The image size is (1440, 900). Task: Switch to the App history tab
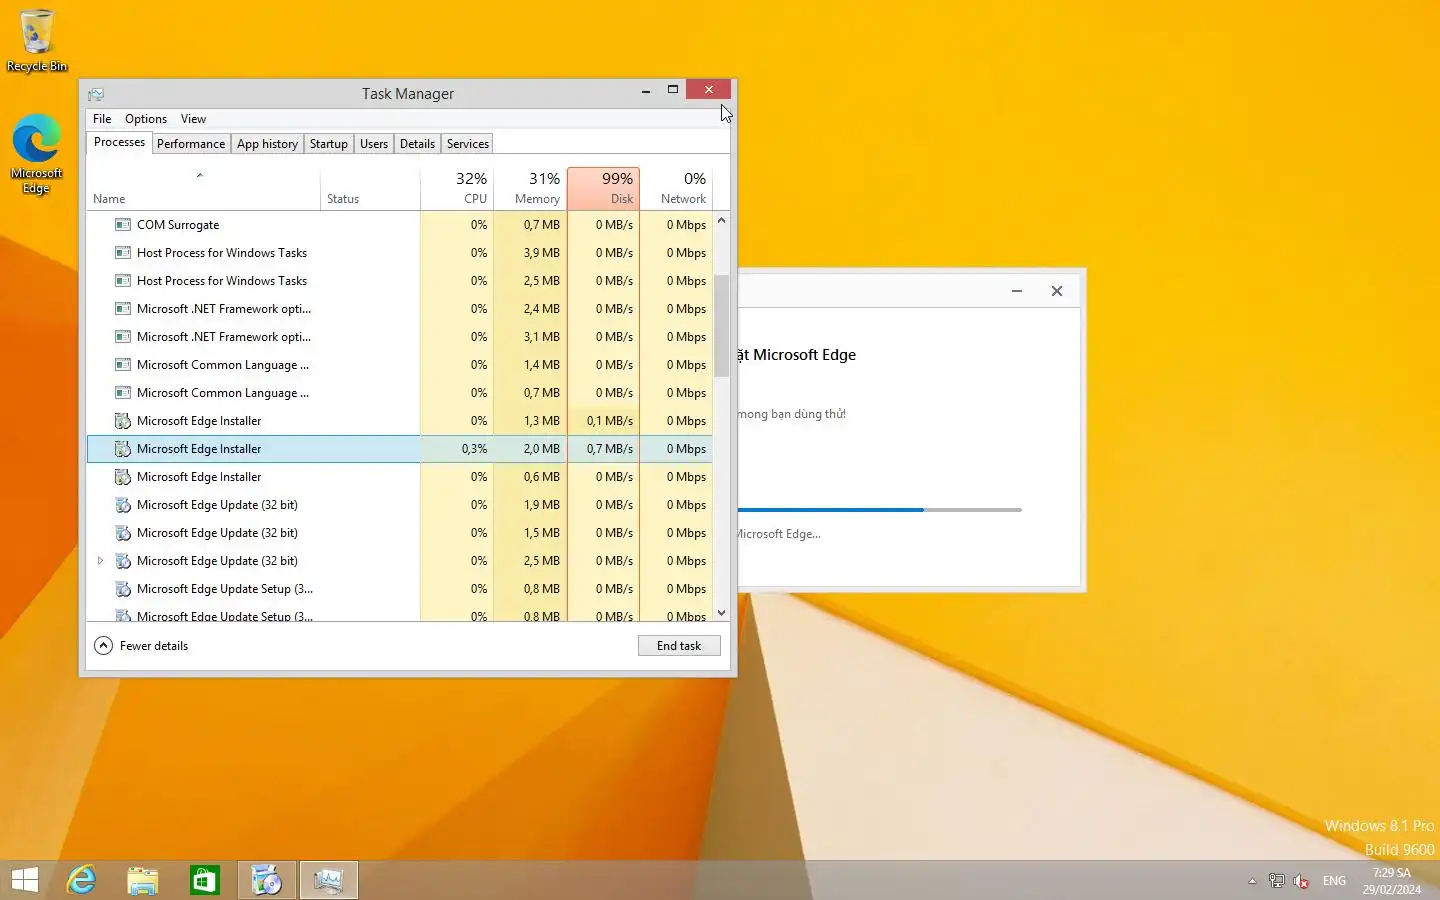click(267, 144)
